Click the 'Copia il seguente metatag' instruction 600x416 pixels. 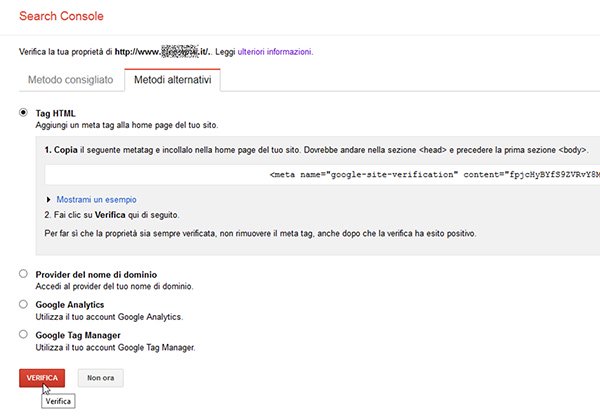point(316,150)
